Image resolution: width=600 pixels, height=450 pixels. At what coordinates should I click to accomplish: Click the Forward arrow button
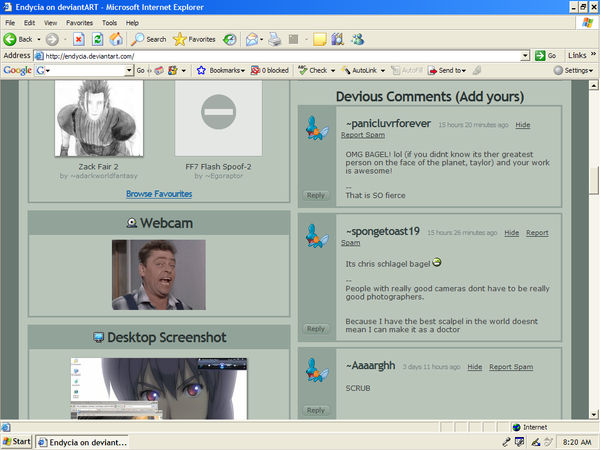[52, 39]
